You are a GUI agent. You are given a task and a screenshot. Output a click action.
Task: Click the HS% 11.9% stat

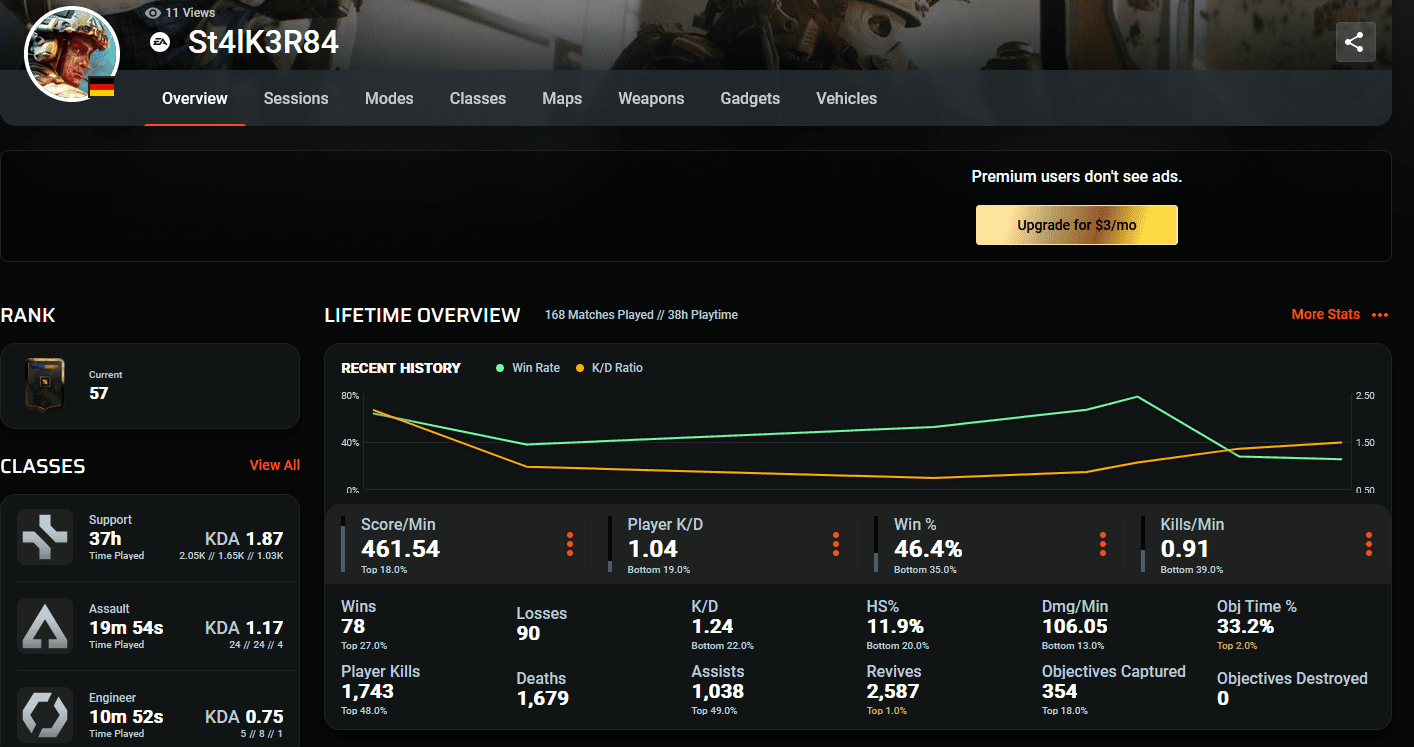(898, 625)
